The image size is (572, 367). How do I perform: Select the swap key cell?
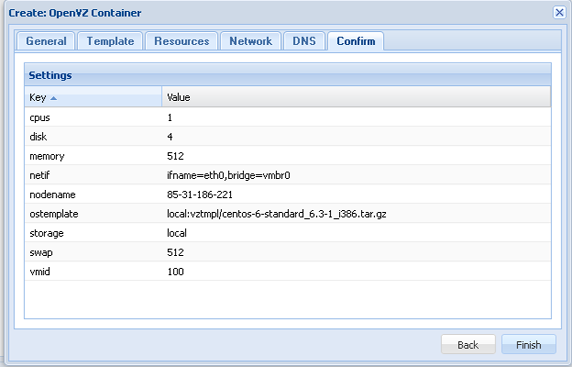(x=93, y=252)
